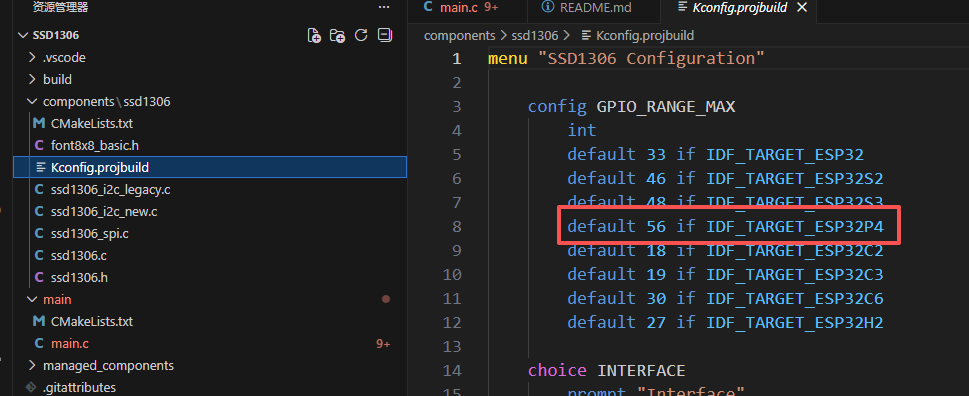
Task: Expand the managed_components folder
Action: (x=32, y=366)
